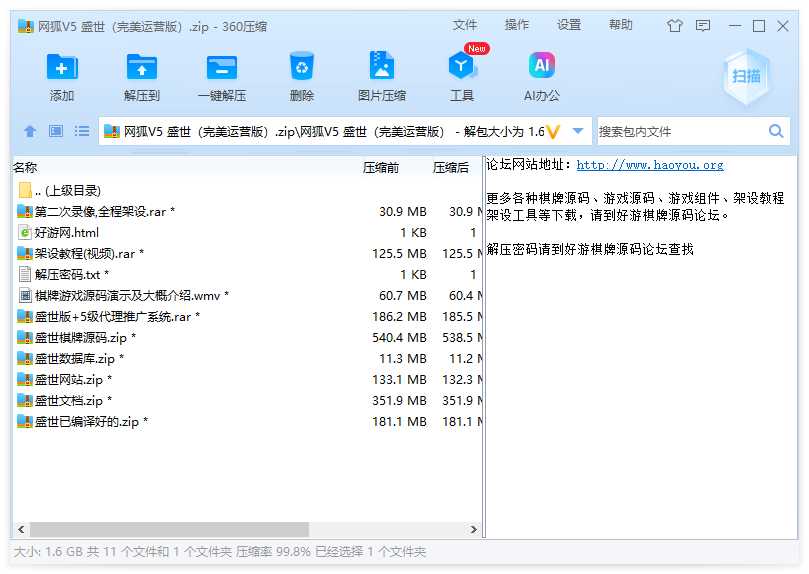
Task: Switch to the thumbnail view icon
Action: click(56, 131)
